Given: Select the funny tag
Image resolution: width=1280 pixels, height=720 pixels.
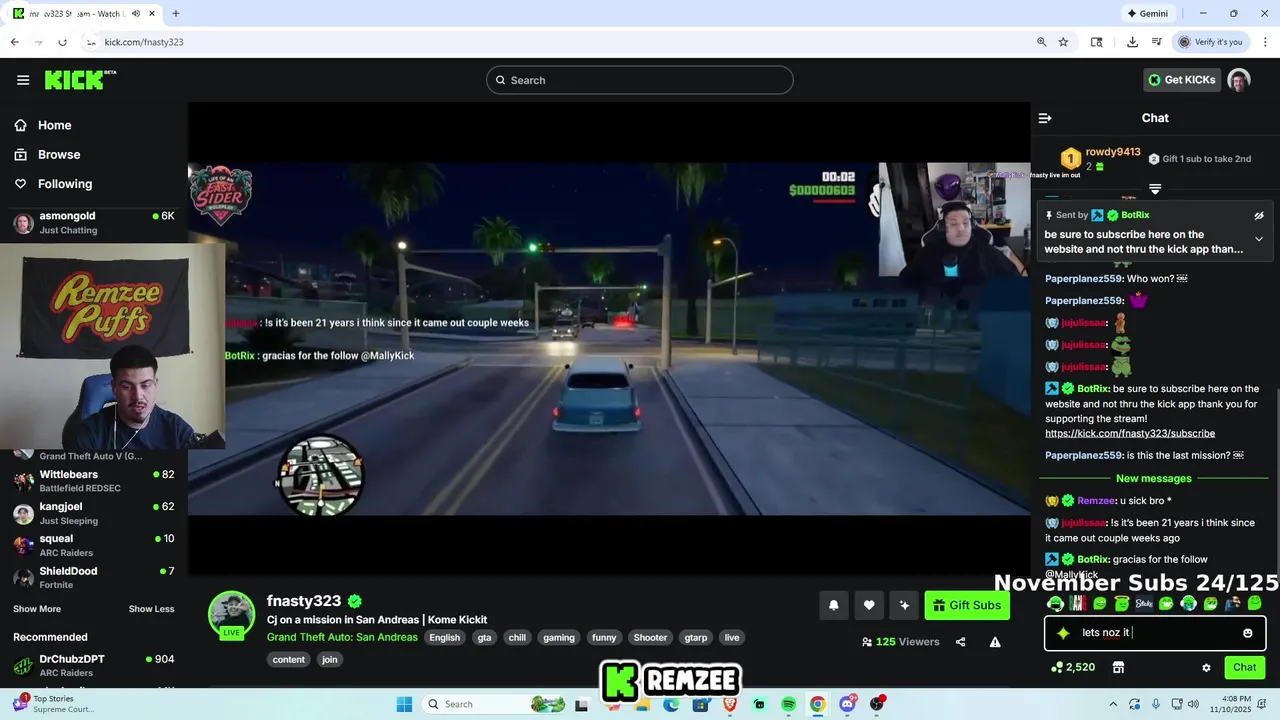Looking at the screenshot, I should coord(604,637).
